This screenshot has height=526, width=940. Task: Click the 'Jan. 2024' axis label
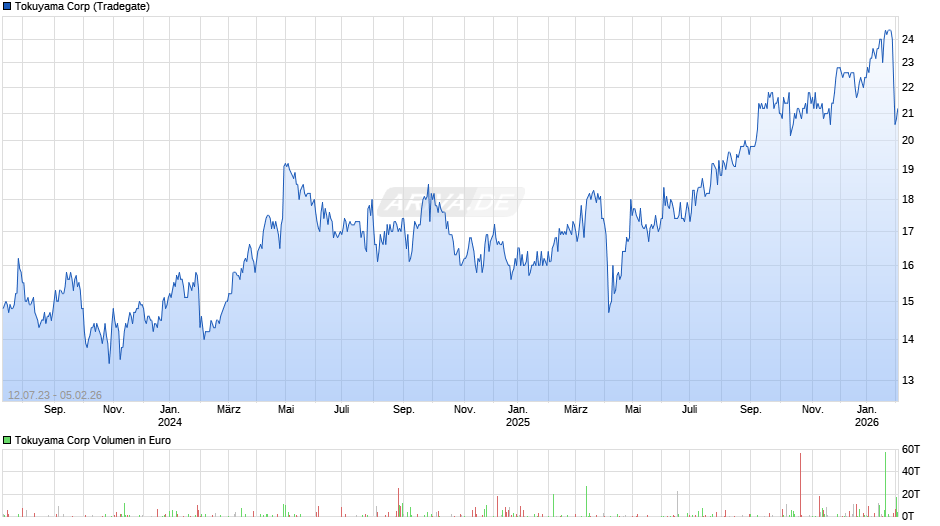coord(170,416)
